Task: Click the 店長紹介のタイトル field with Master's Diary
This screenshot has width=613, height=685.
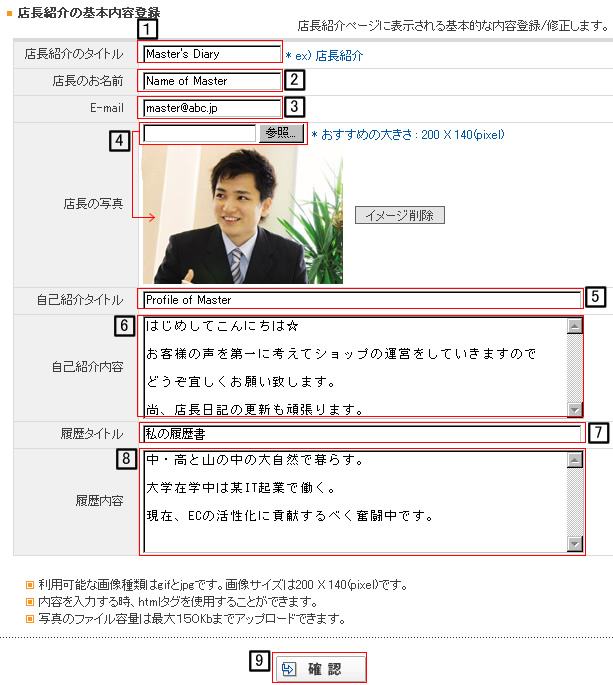Action: (212, 54)
